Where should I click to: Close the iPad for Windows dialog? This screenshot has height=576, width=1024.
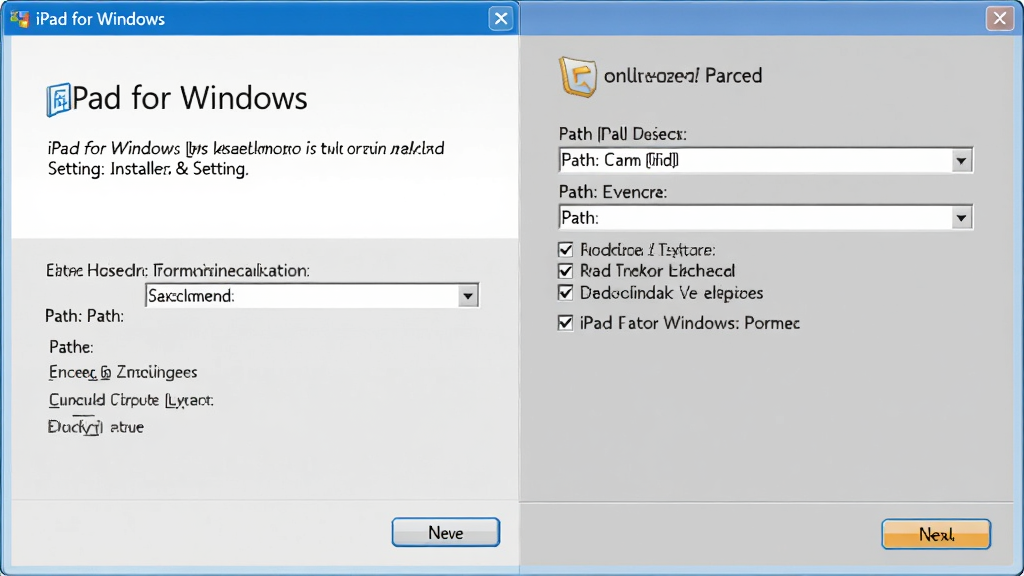(x=501, y=19)
